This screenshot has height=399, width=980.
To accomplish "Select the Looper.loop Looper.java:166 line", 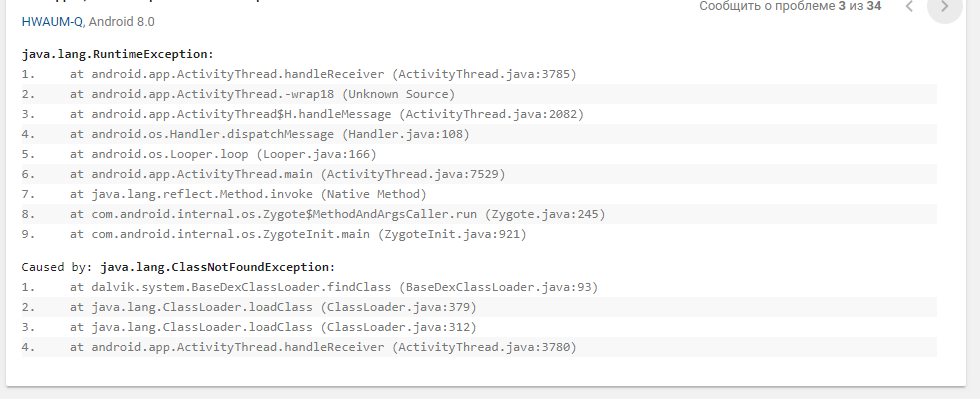I will [x=479, y=154].
